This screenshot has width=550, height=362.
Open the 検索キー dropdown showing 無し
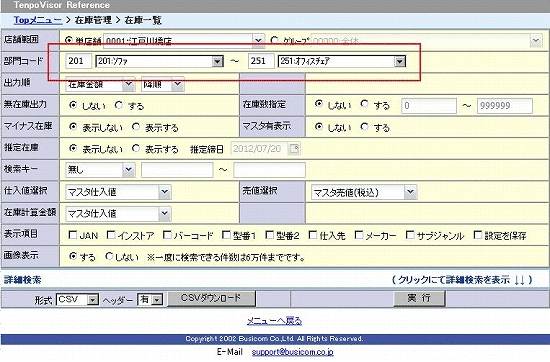coord(100,170)
